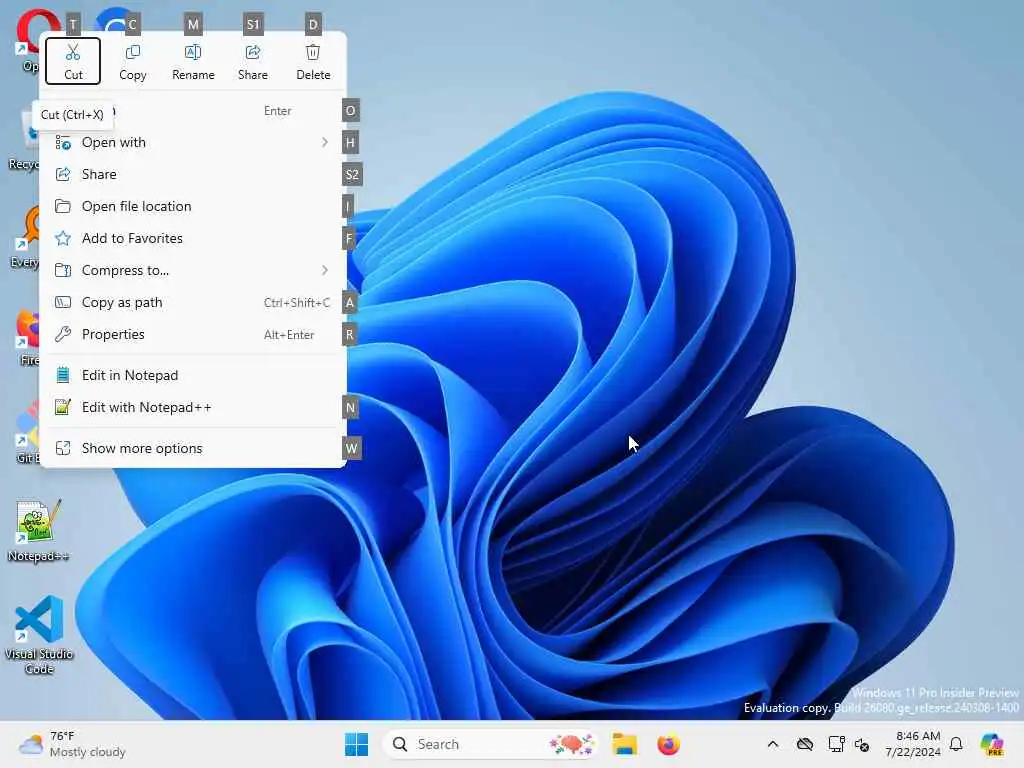The height and width of the screenshot is (768, 1024).
Task: Show hidden system tray icons
Action: click(773, 744)
